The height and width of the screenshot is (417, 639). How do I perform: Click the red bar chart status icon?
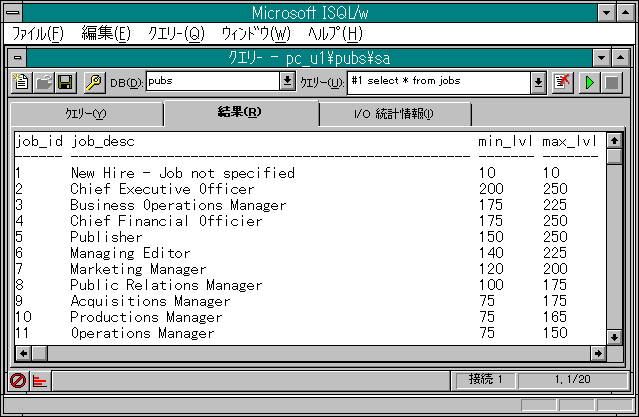coord(40,381)
